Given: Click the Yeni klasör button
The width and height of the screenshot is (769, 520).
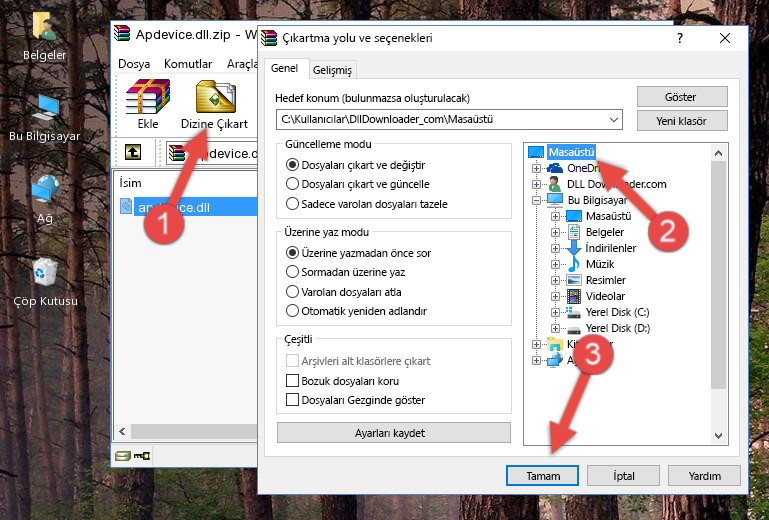Looking at the screenshot, I should 682,121.
